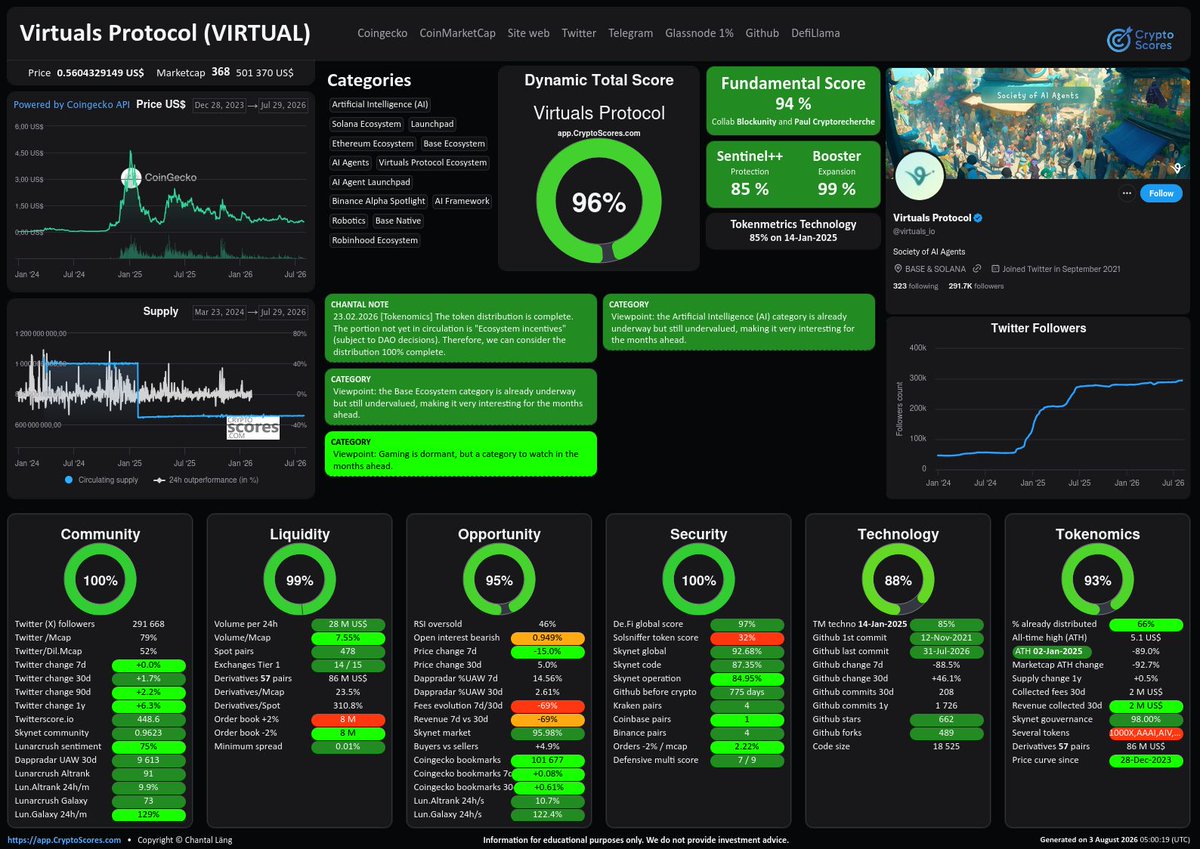
Task: Click the Twitter banner Society of AI Agents image
Action: tap(1038, 124)
